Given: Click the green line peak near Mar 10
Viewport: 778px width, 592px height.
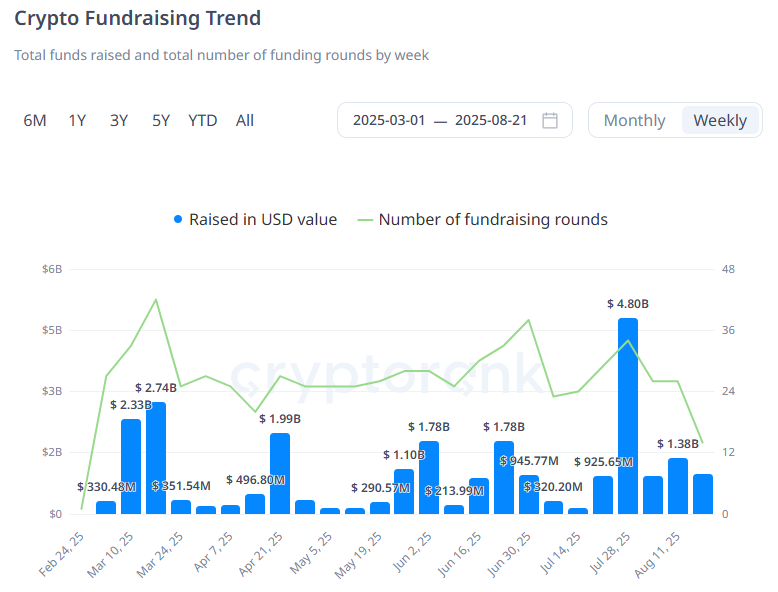Looking at the screenshot, I should pyautogui.click(x=156, y=299).
